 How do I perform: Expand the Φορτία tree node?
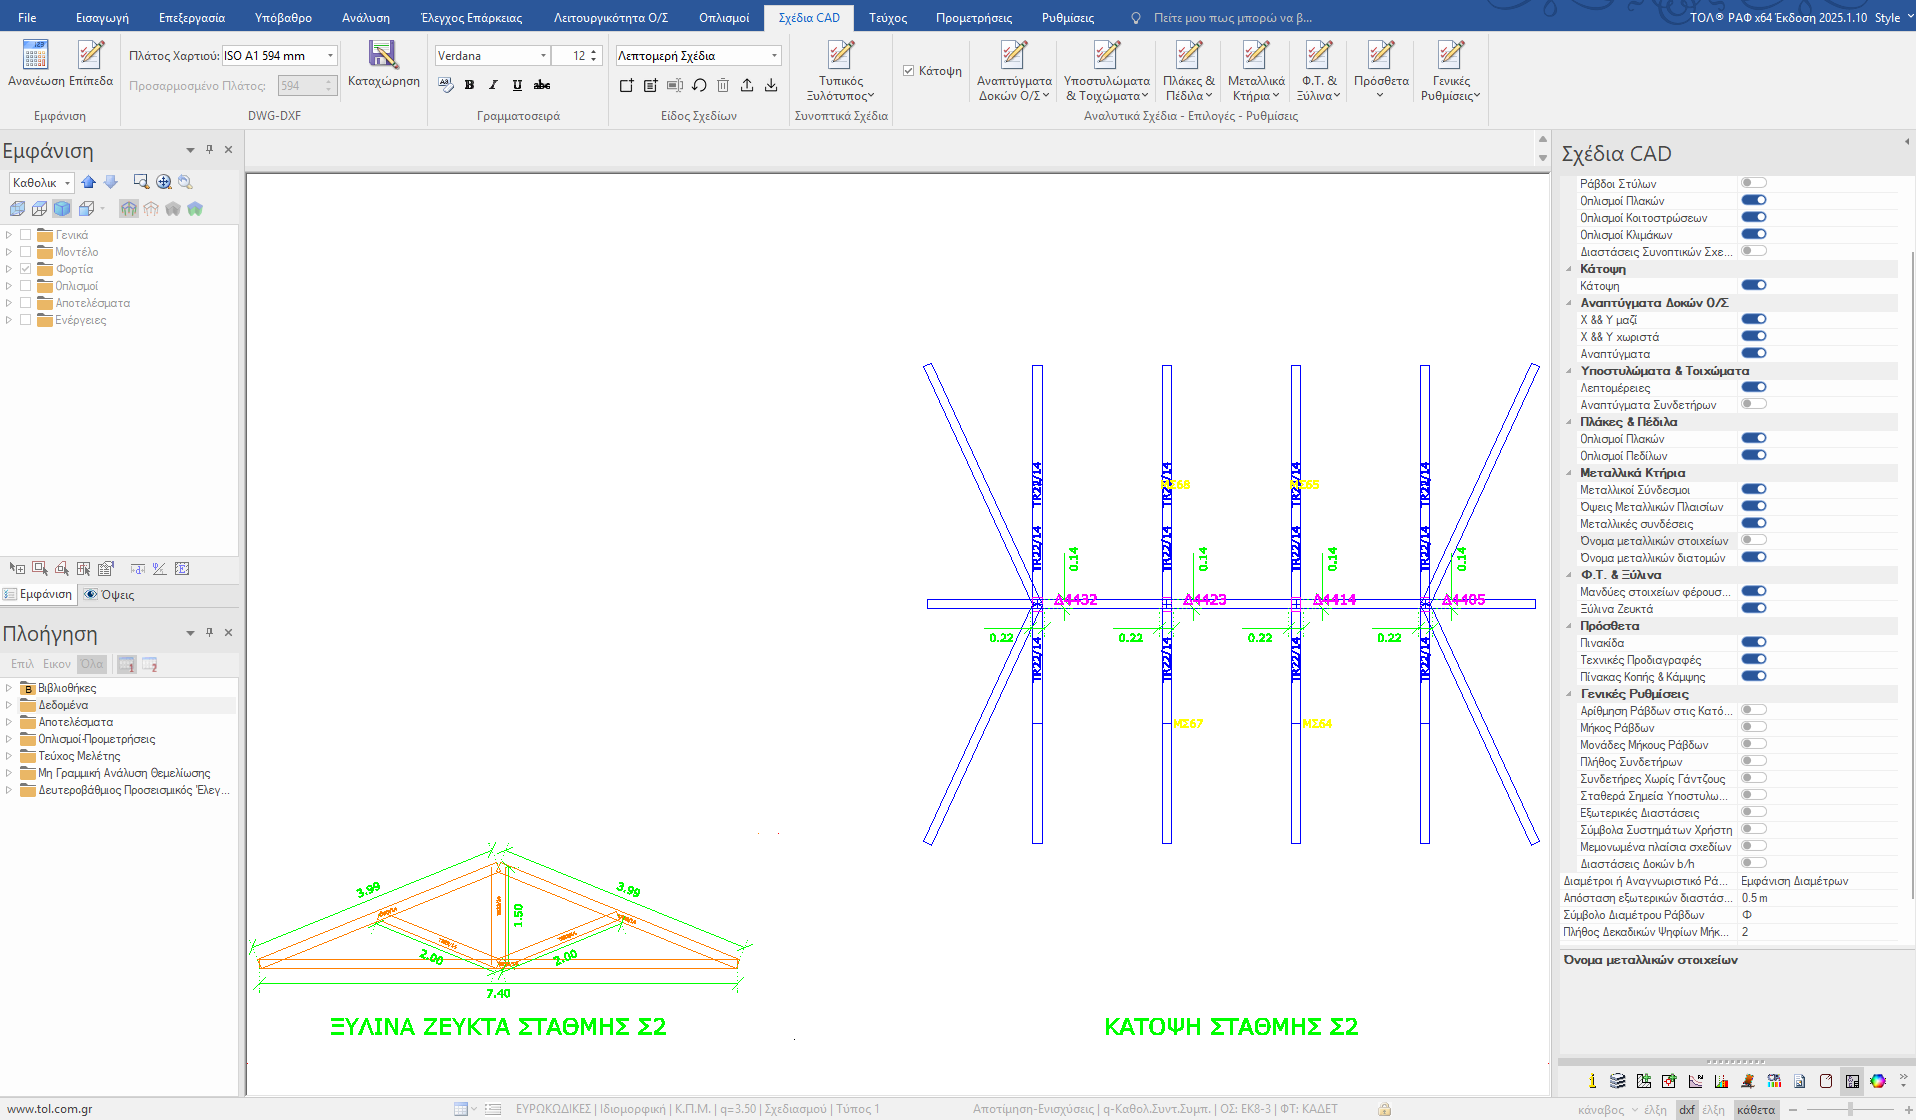click(9, 269)
